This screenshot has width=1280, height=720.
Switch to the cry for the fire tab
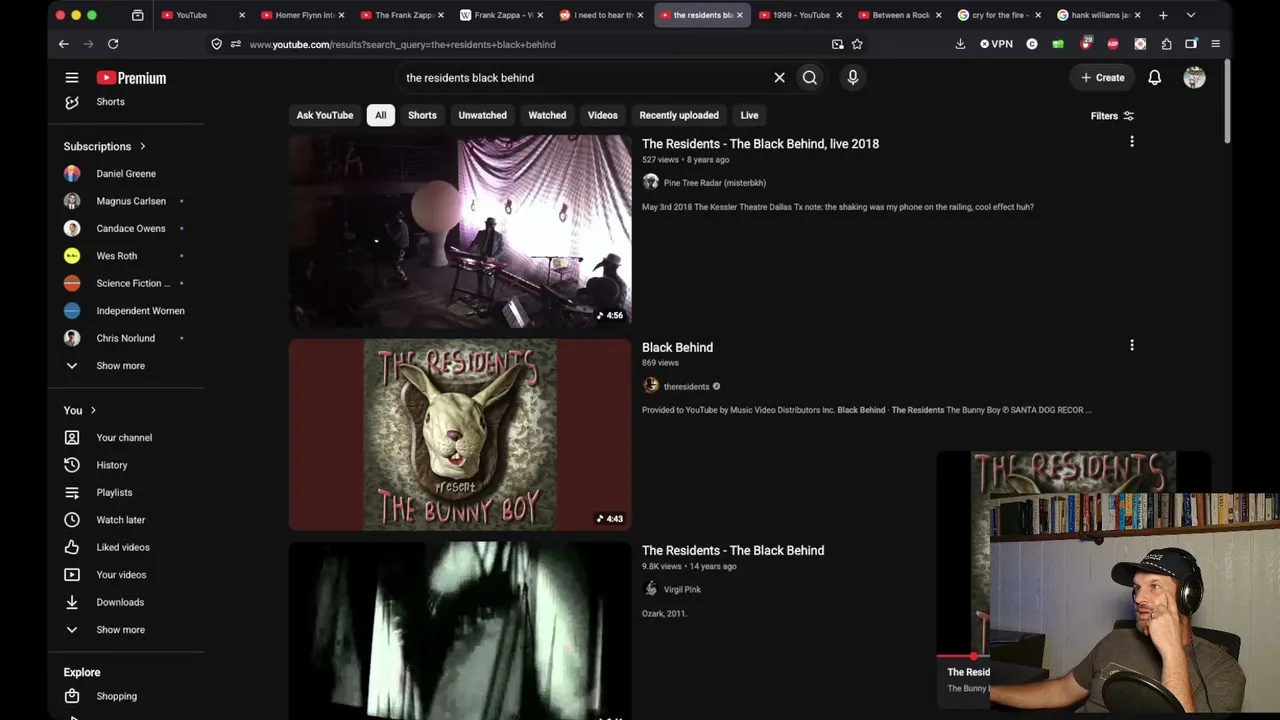pos(998,15)
